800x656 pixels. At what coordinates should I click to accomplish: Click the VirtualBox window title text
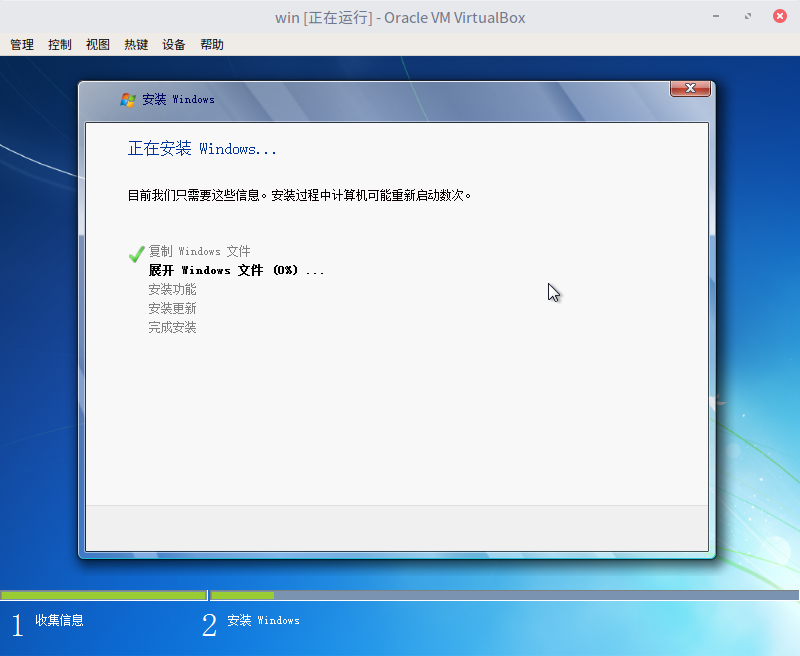(x=400, y=18)
